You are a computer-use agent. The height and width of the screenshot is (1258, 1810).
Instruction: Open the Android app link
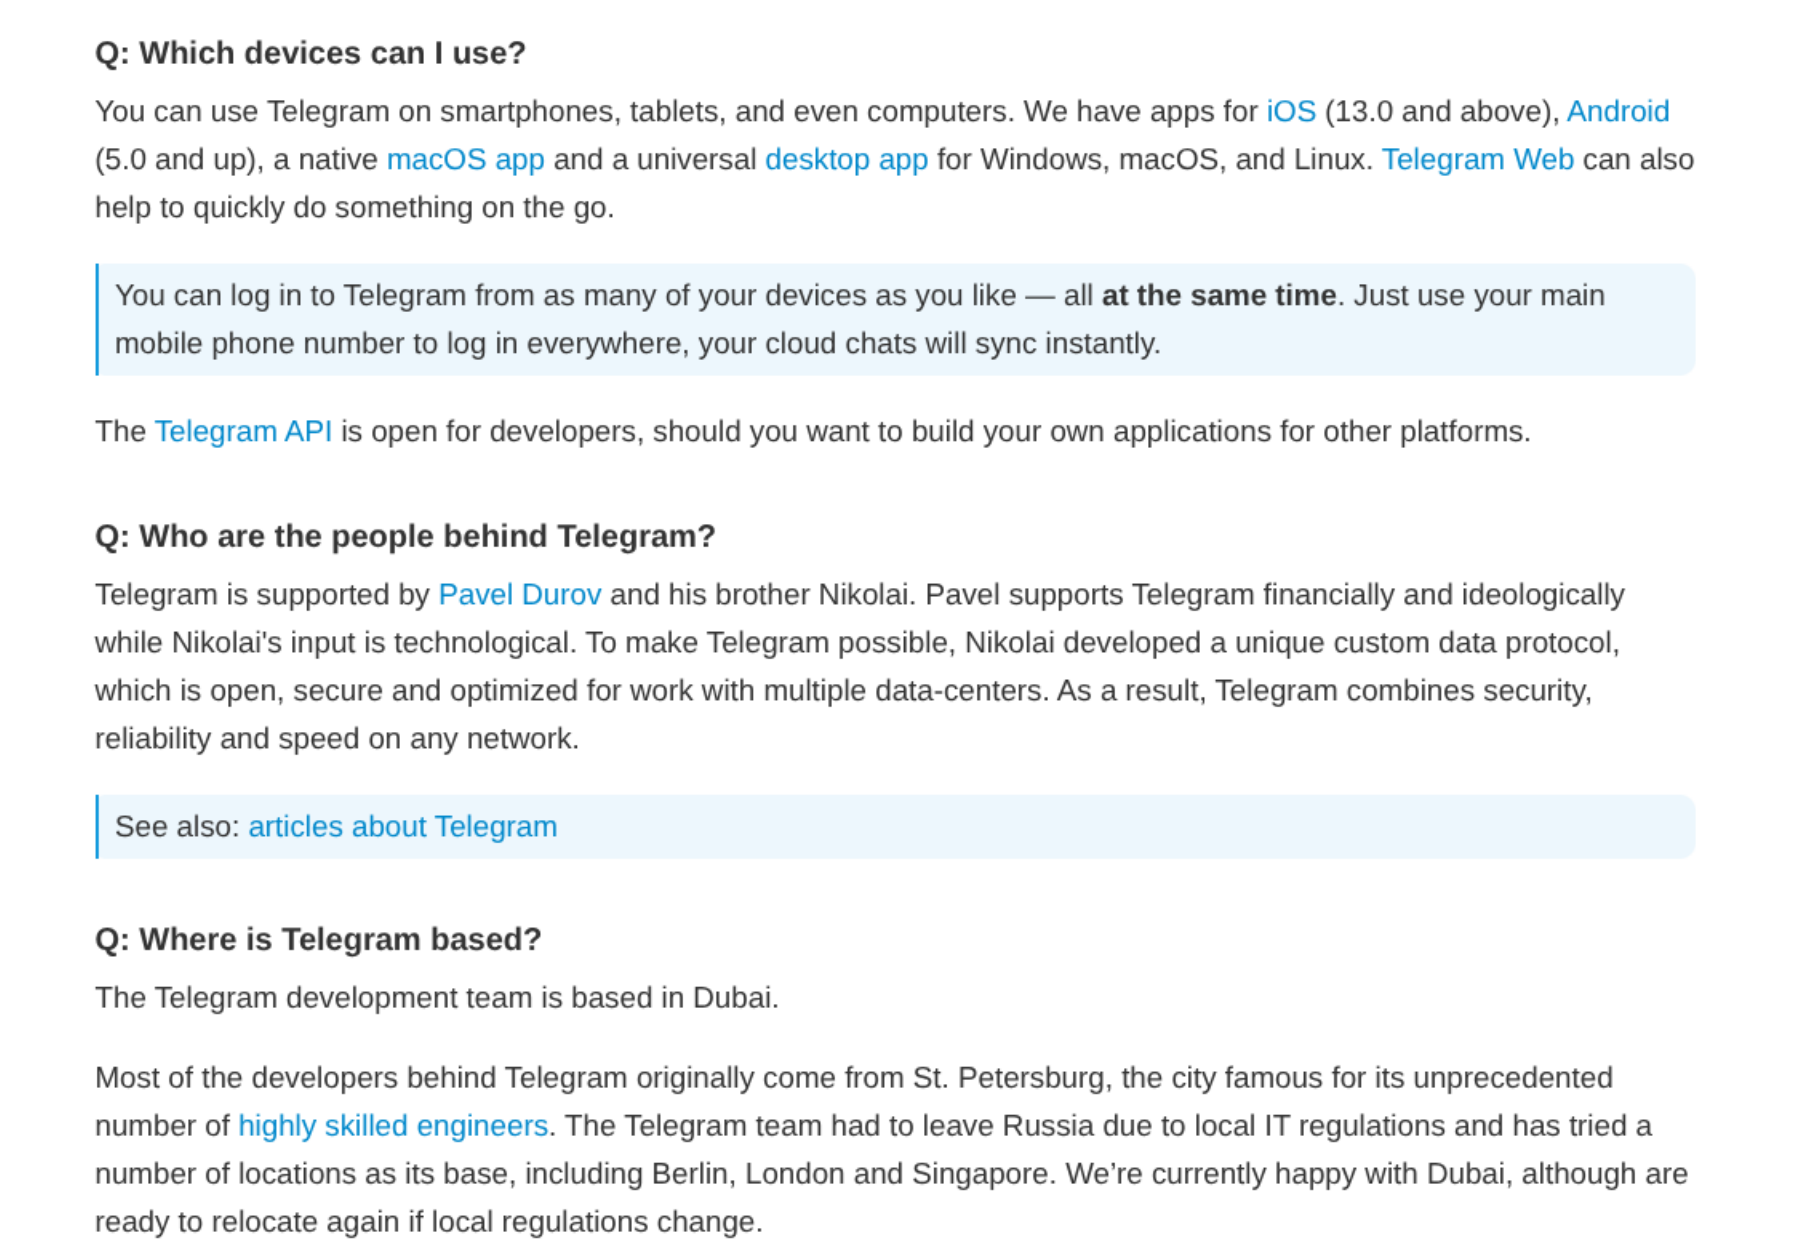[1617, 111]
